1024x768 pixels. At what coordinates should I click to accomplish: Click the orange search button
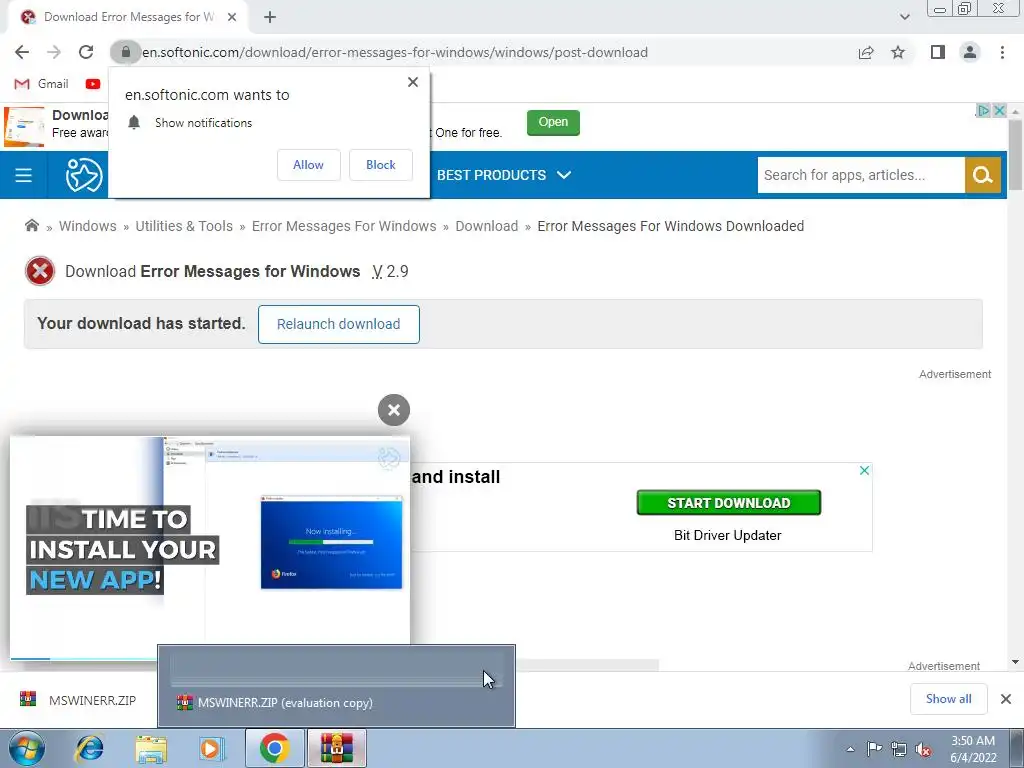click(983, 175)
